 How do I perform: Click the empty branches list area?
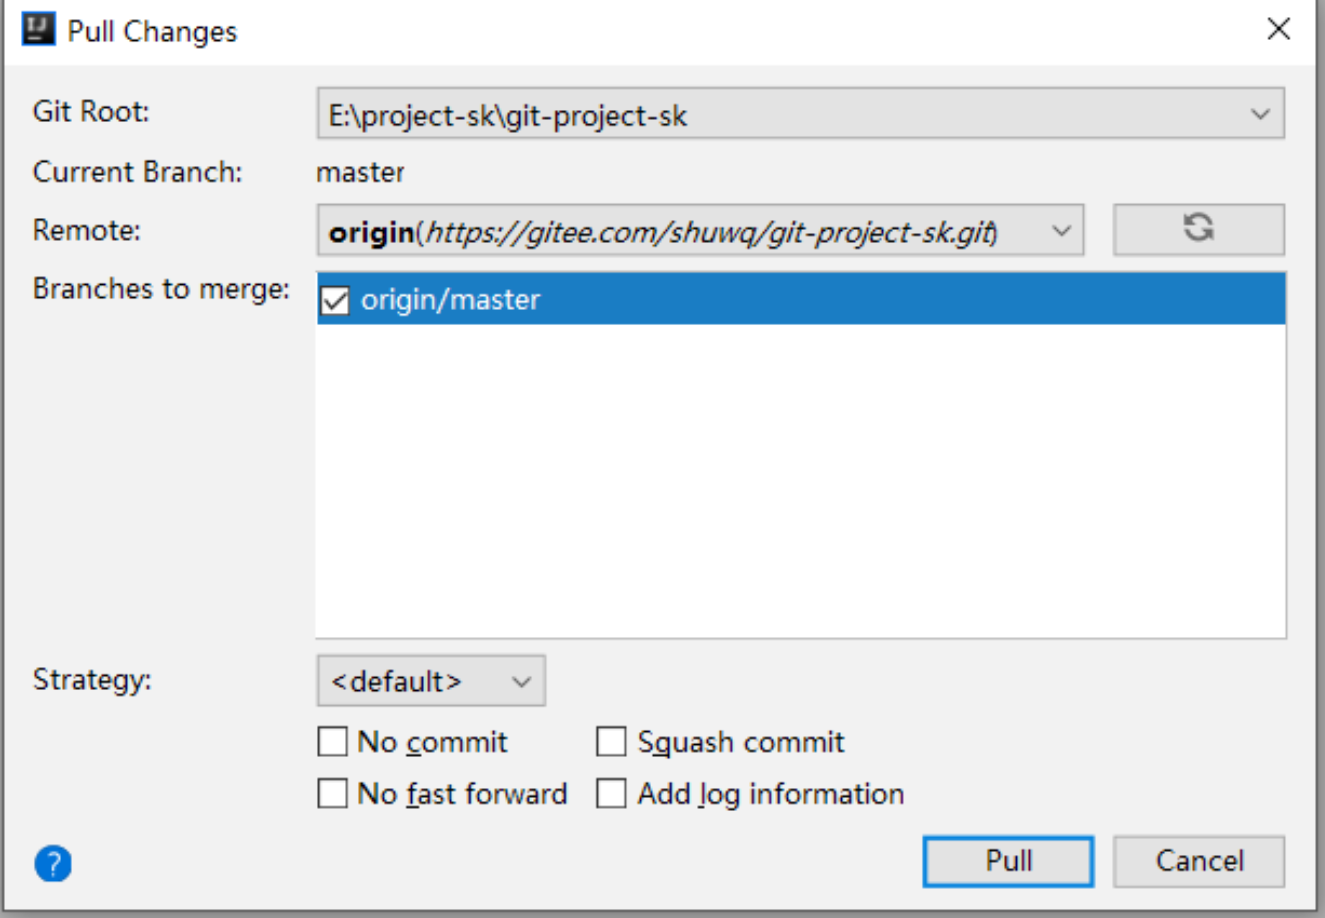tap(800, 480)
